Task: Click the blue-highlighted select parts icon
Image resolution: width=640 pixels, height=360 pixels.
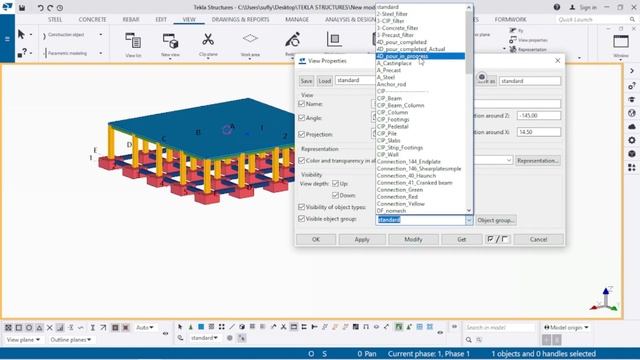Action: [x=201, y=327]
